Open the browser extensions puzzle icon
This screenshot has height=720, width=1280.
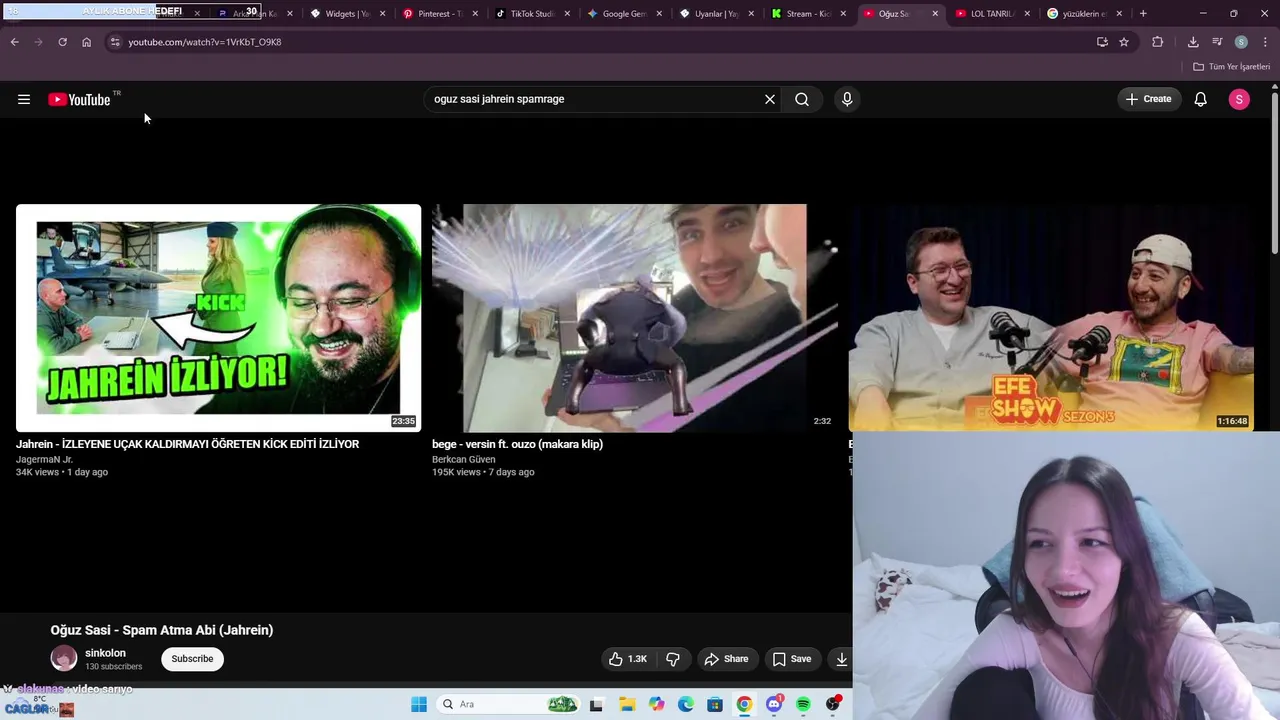pyautogui.click(x=1157, y=42)
